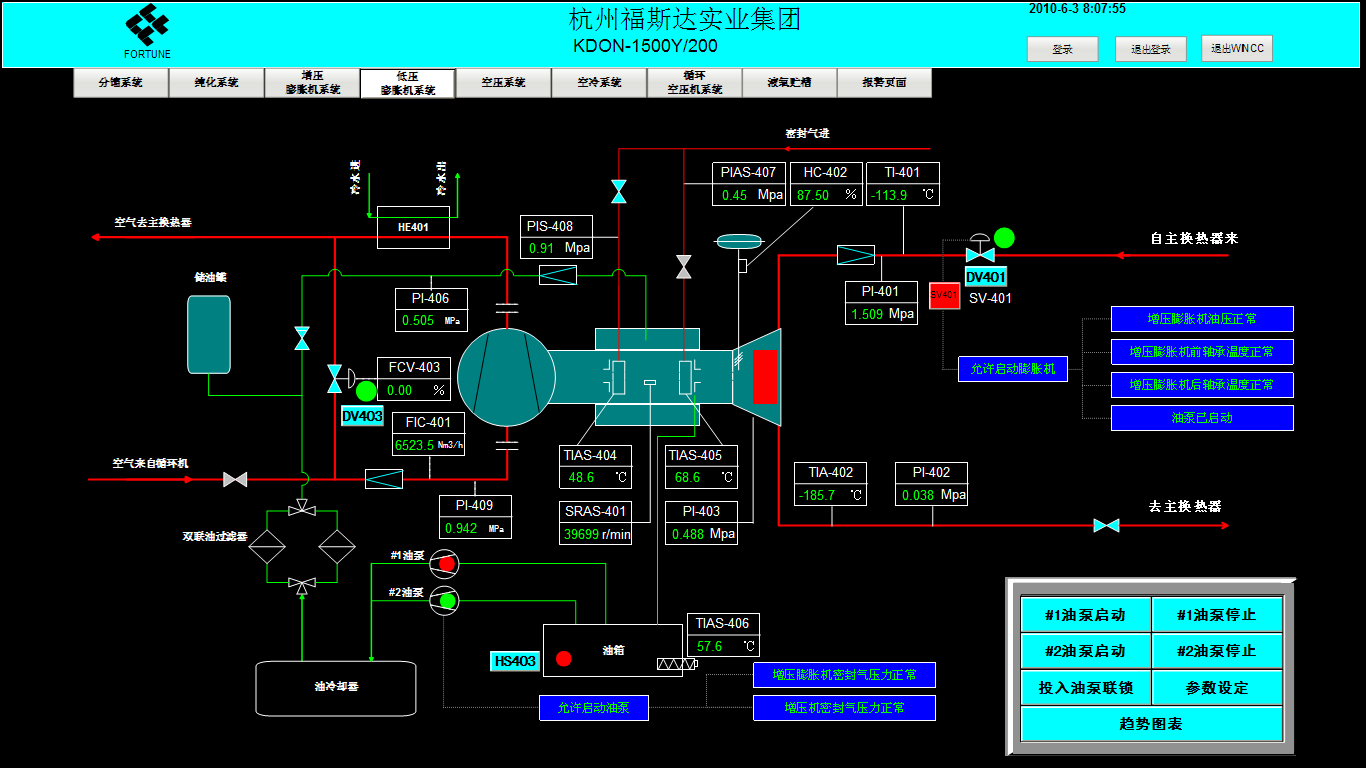Select the HE401 heat exchanger block

point(413,228)
